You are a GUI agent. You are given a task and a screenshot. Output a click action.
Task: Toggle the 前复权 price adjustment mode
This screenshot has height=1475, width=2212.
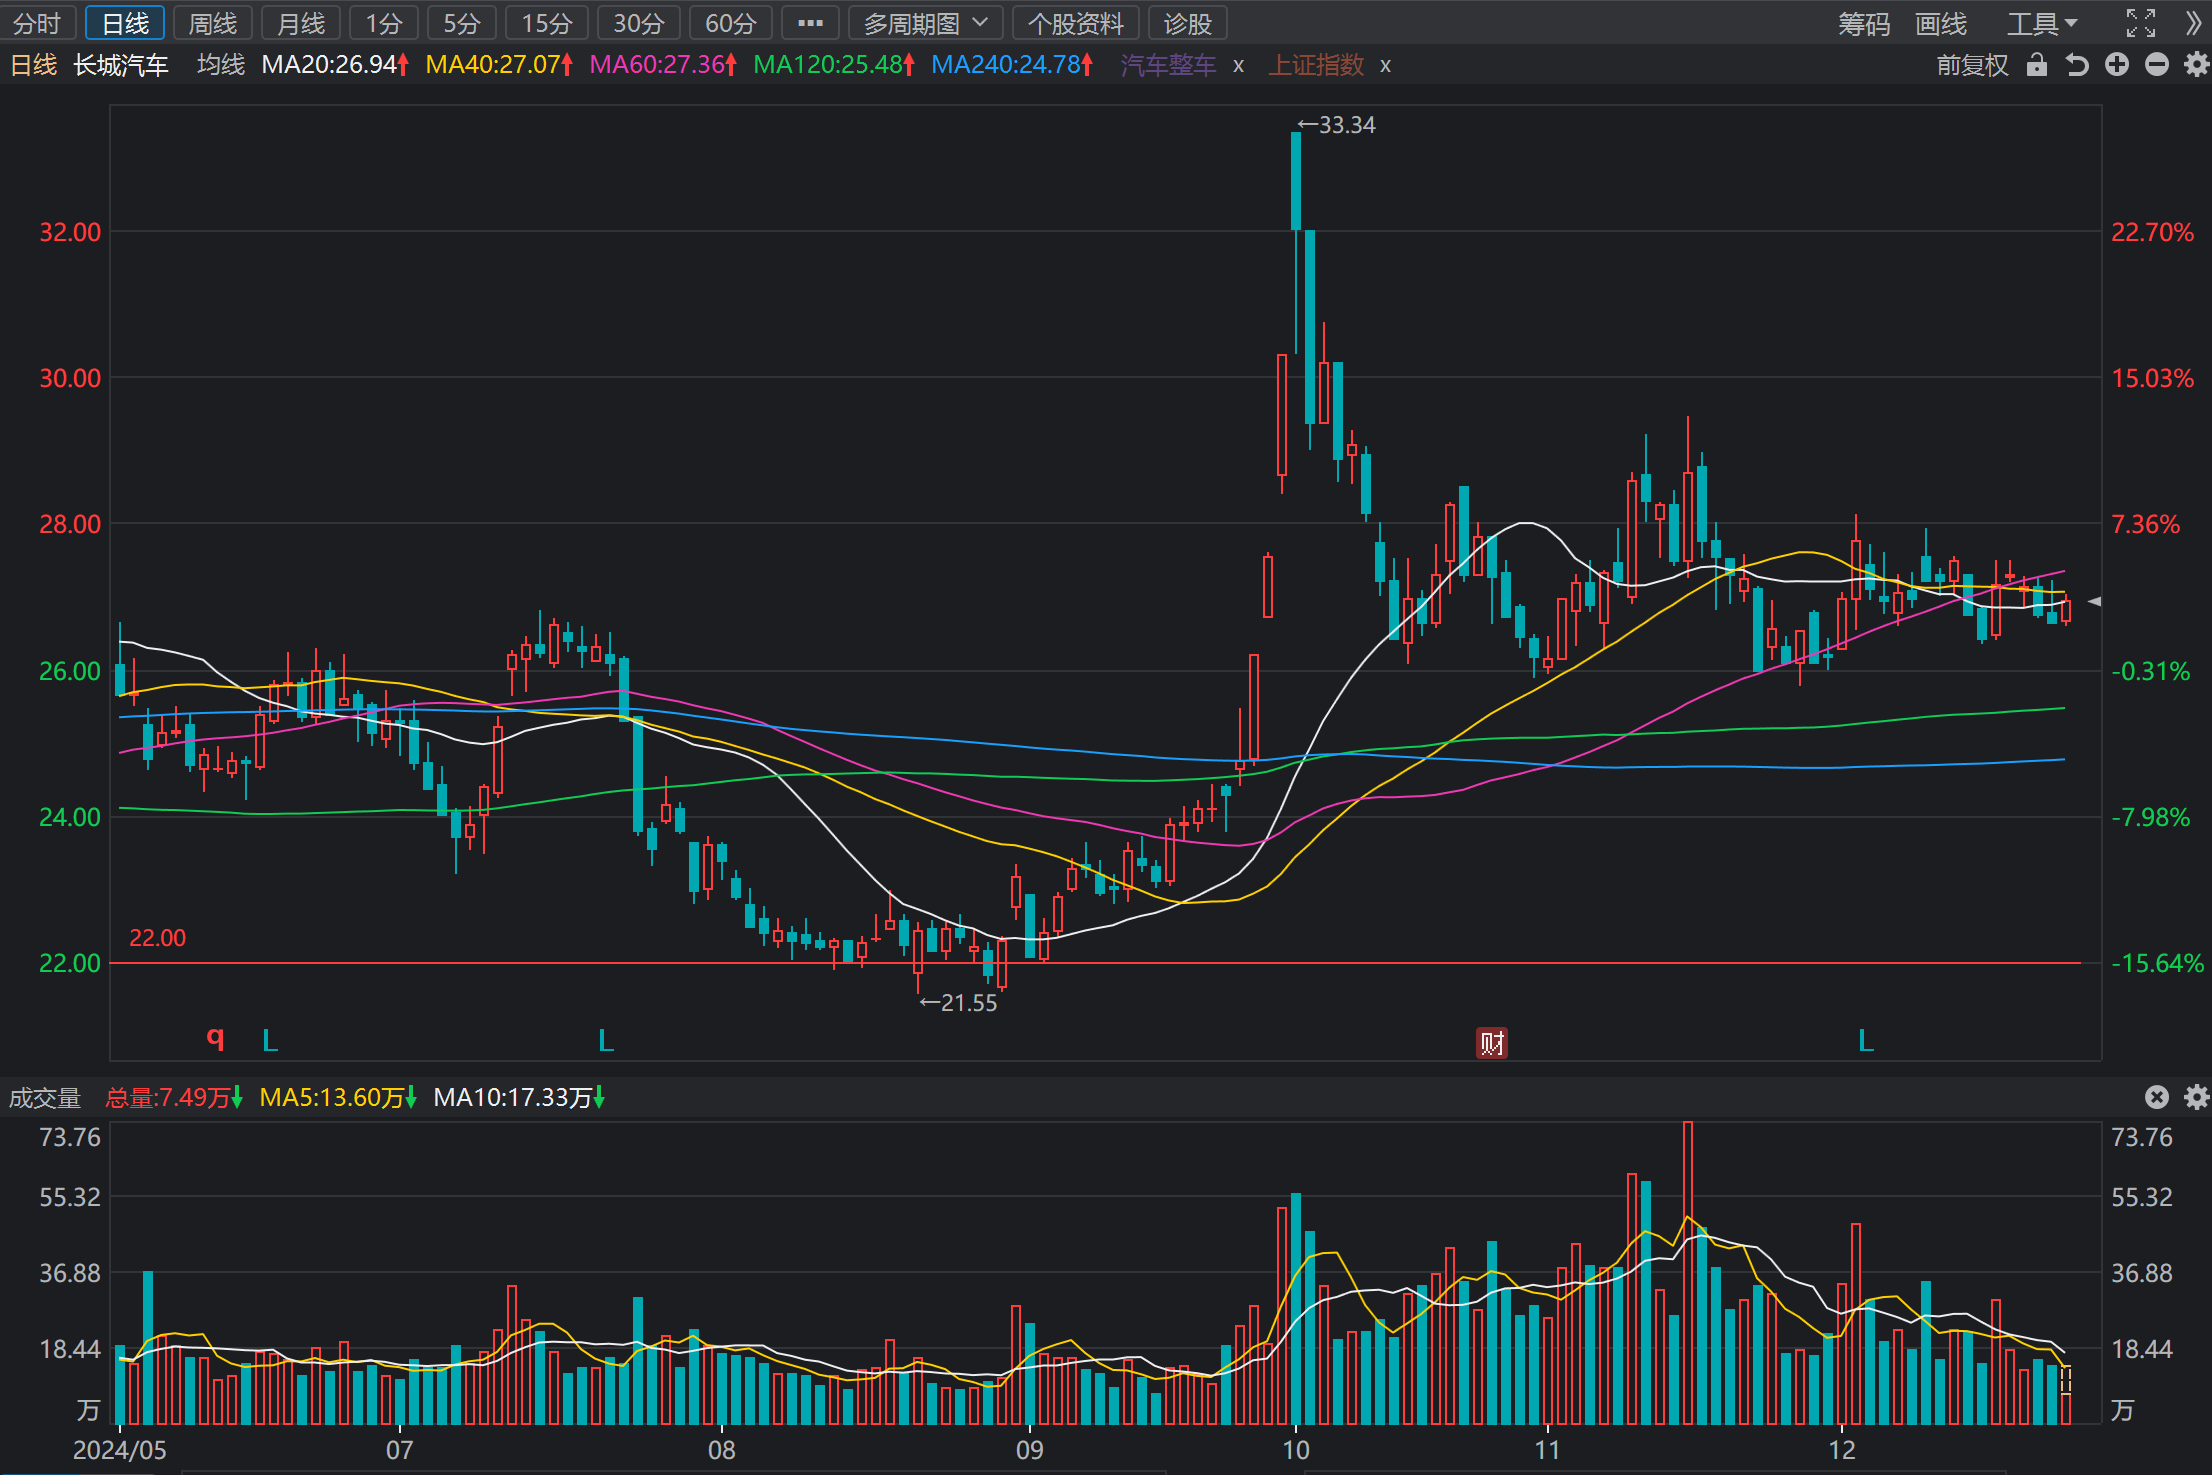pyautogui.click(x=1972, y=65)
